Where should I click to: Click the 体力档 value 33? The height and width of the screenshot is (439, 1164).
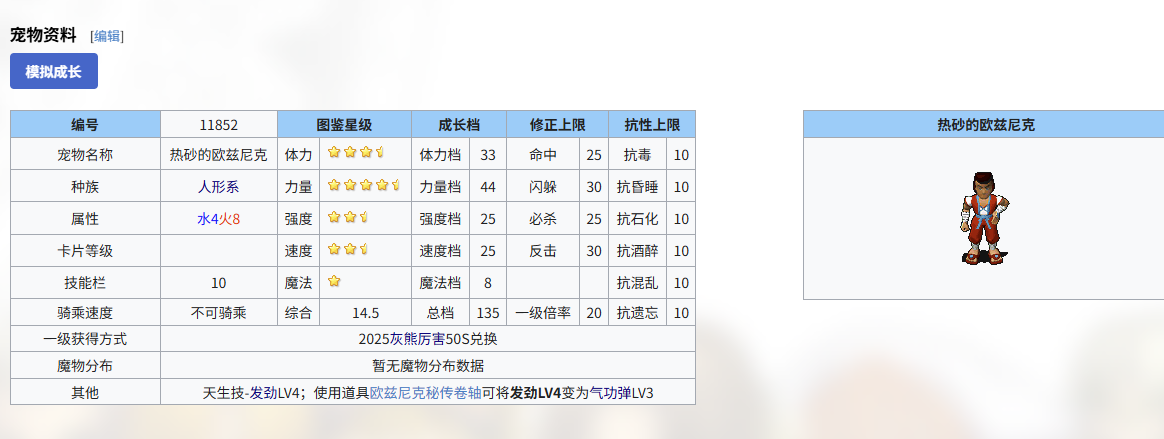tap(488, 155)
